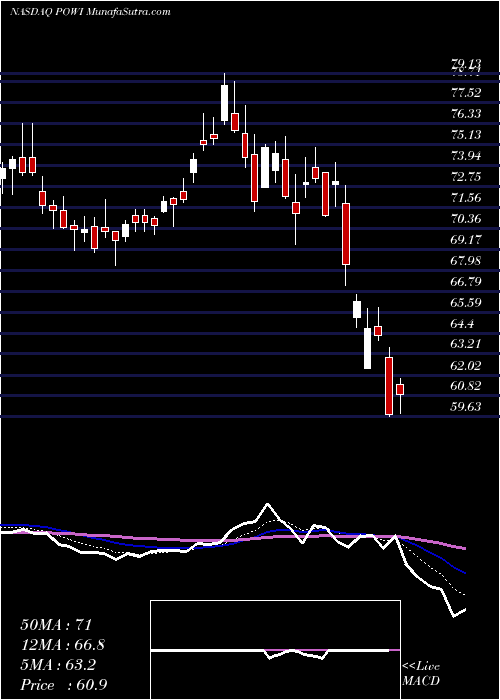Click the 63.21 price axis label
The image size is (500, 700).
click(x=466, y=344)
